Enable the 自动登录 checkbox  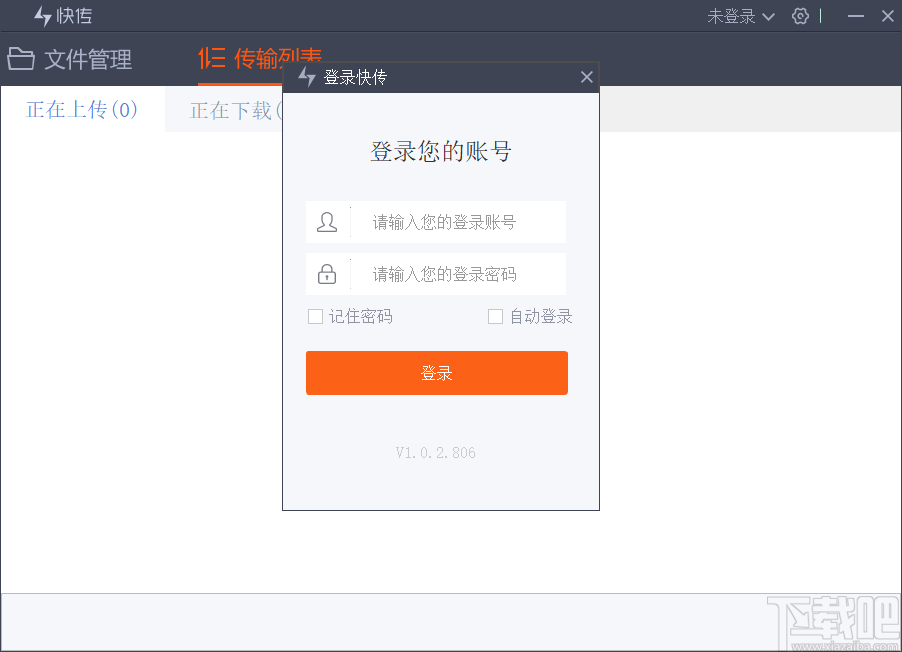point(495,316)
